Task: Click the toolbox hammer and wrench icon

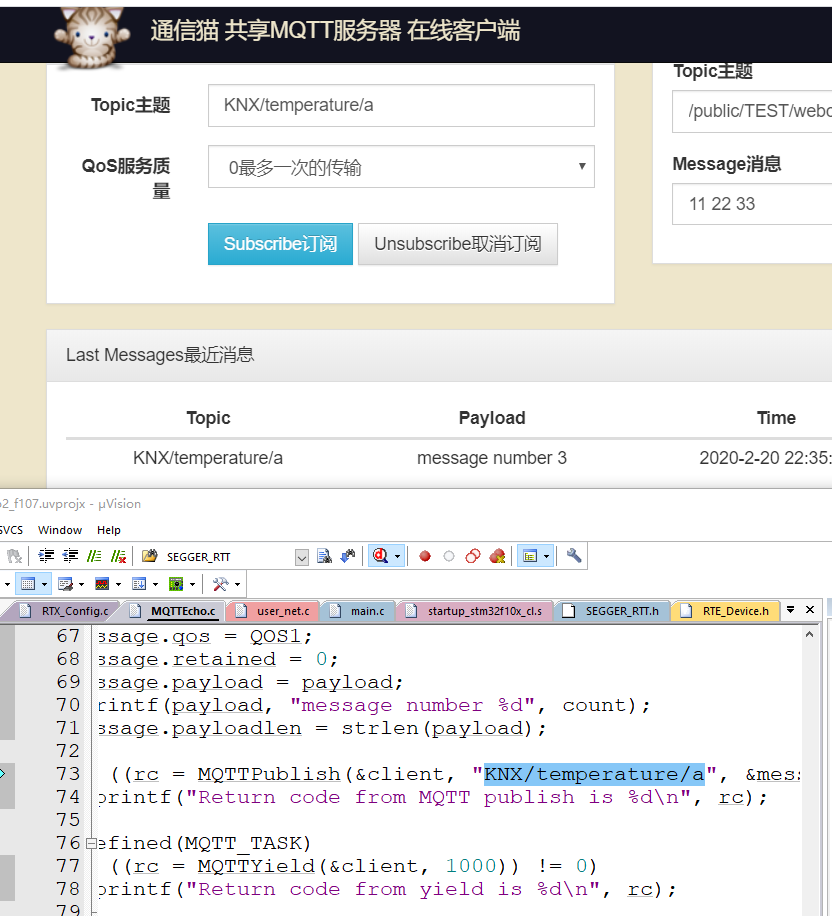Action: [x=220, y=584]
